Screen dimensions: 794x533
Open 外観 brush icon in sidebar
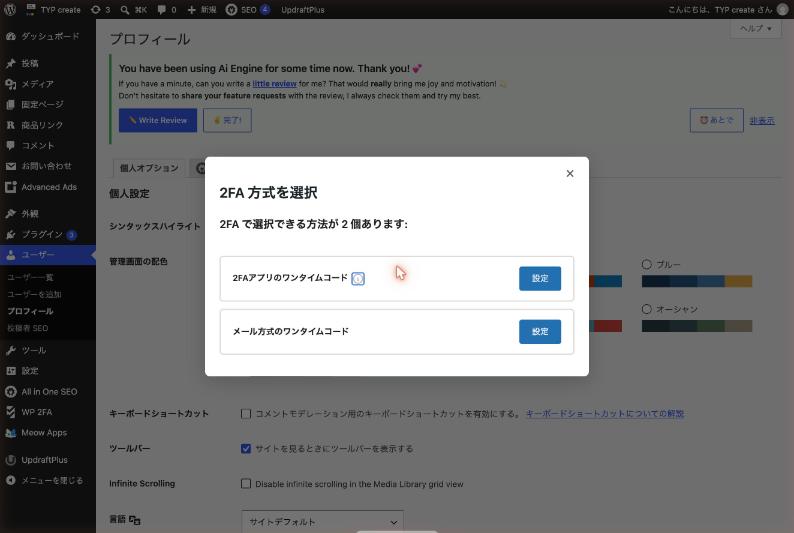pyautogui.click(x=11, y=214)
